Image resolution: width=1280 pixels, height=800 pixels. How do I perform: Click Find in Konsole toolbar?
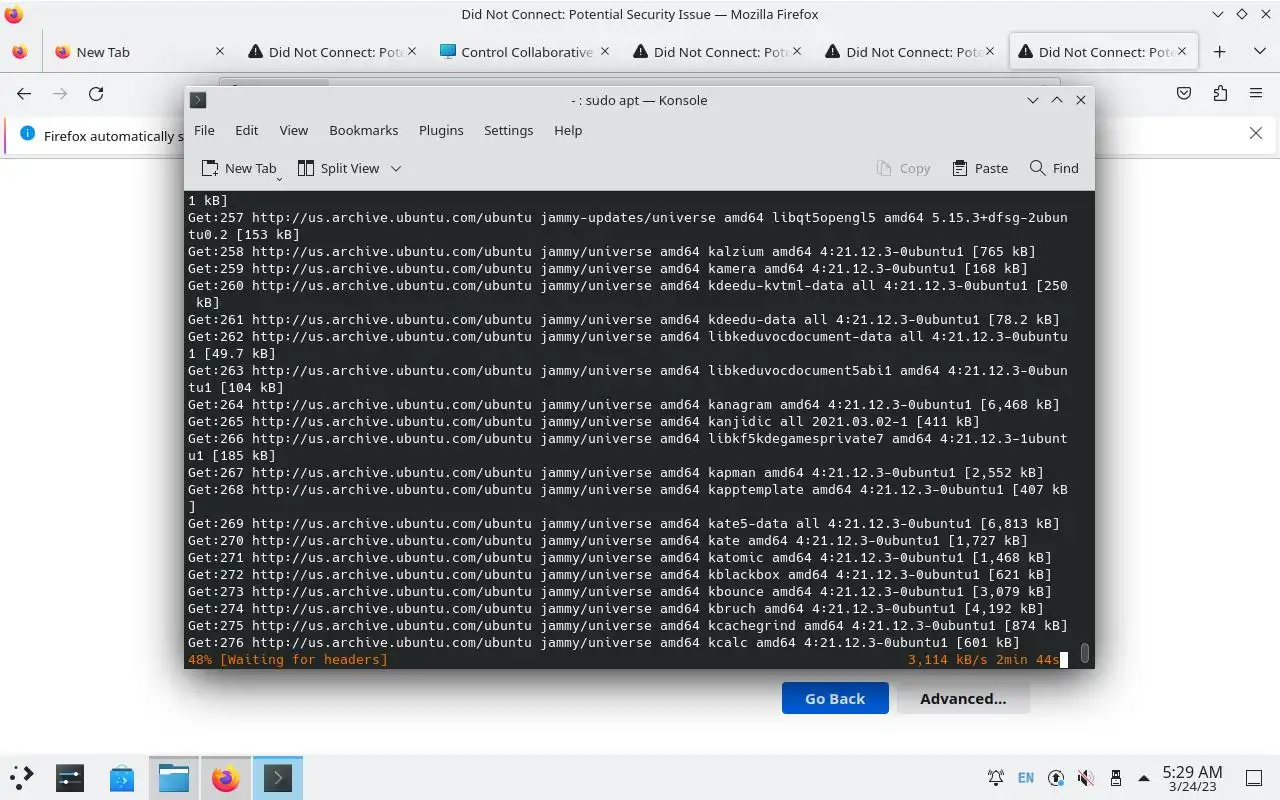[x=1054, y=168]
